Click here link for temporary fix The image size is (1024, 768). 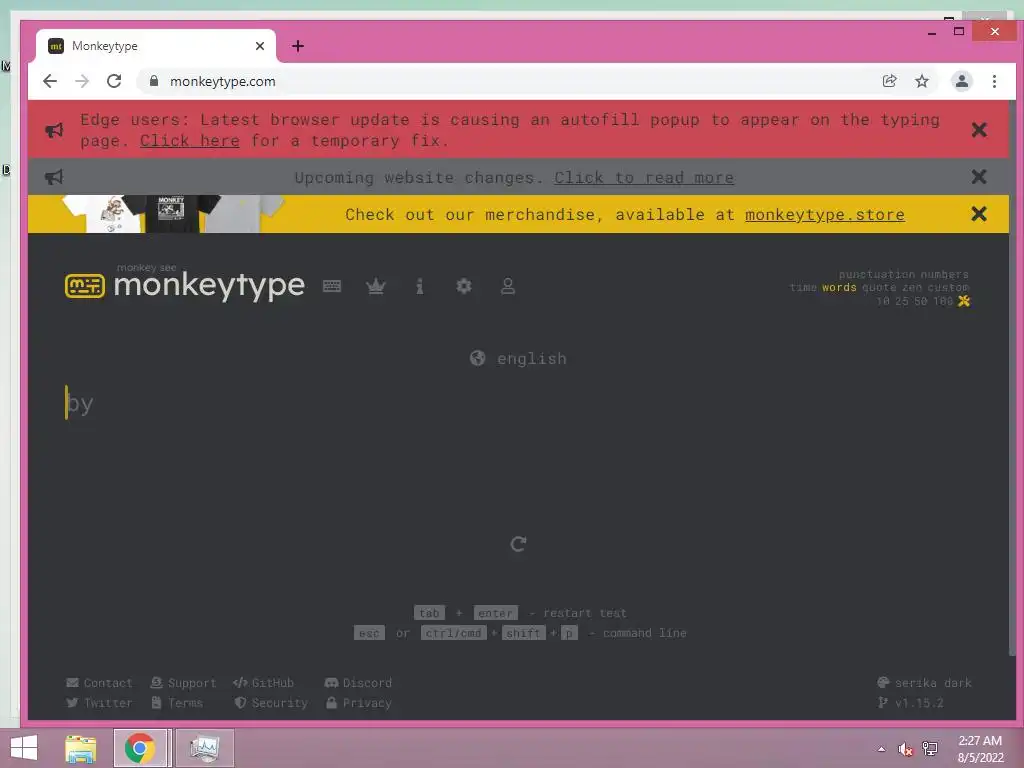pos(189,140)
